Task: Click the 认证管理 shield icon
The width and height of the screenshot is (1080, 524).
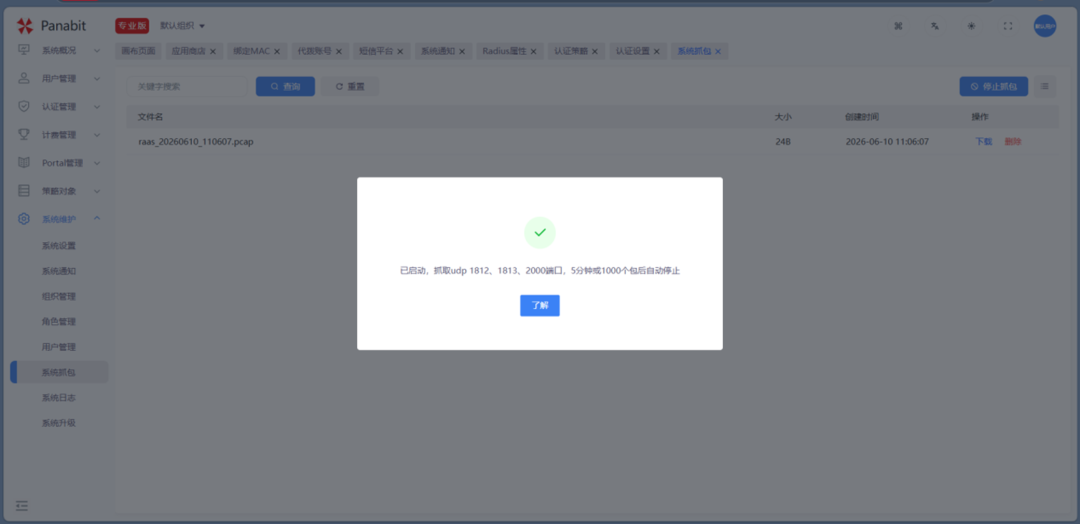Action: tap(24, 107)
